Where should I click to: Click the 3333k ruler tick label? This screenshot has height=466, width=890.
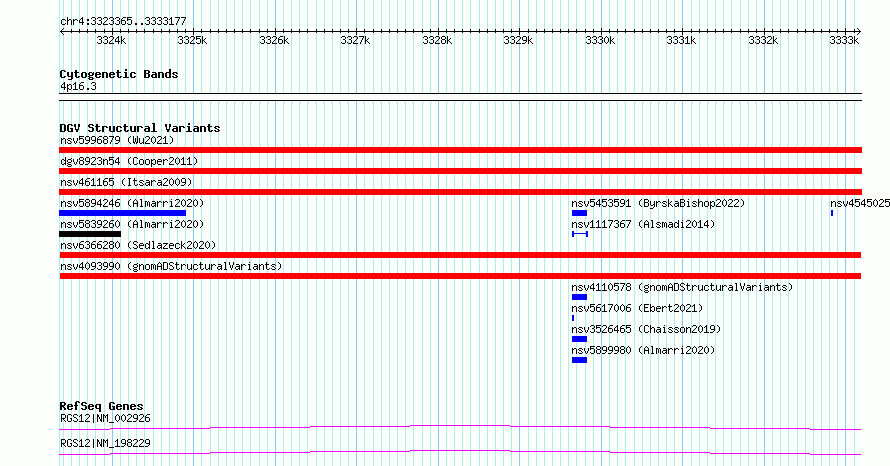pos(844,40)
